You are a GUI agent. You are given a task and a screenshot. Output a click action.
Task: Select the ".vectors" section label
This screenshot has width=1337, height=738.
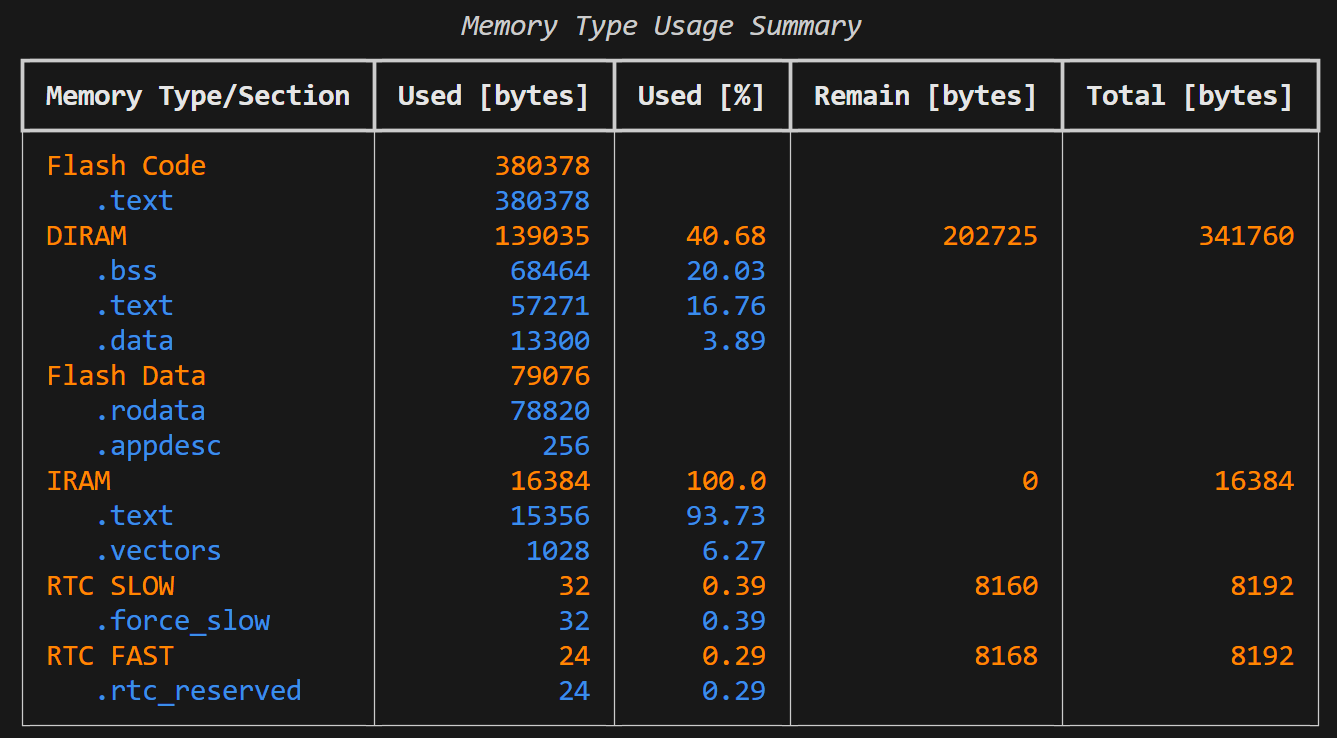click(158, 551)
